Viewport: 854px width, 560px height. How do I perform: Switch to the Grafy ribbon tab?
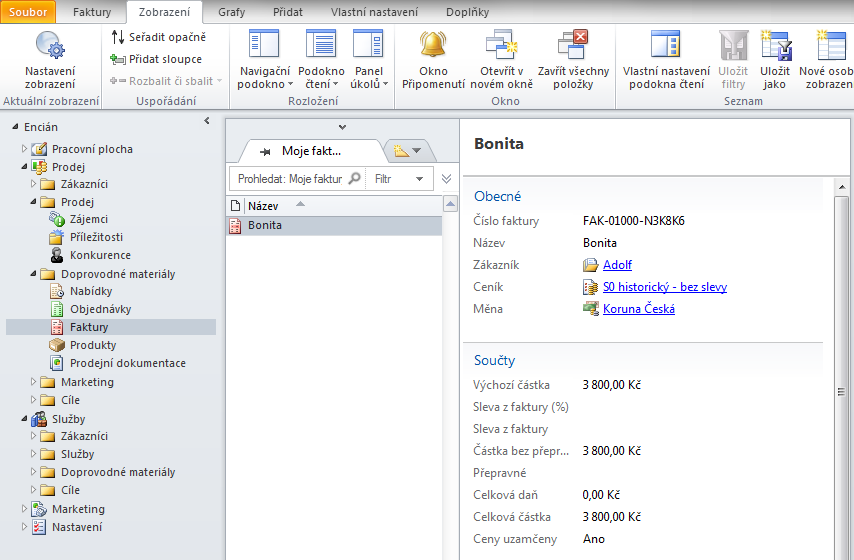click(x=231, y=11)
